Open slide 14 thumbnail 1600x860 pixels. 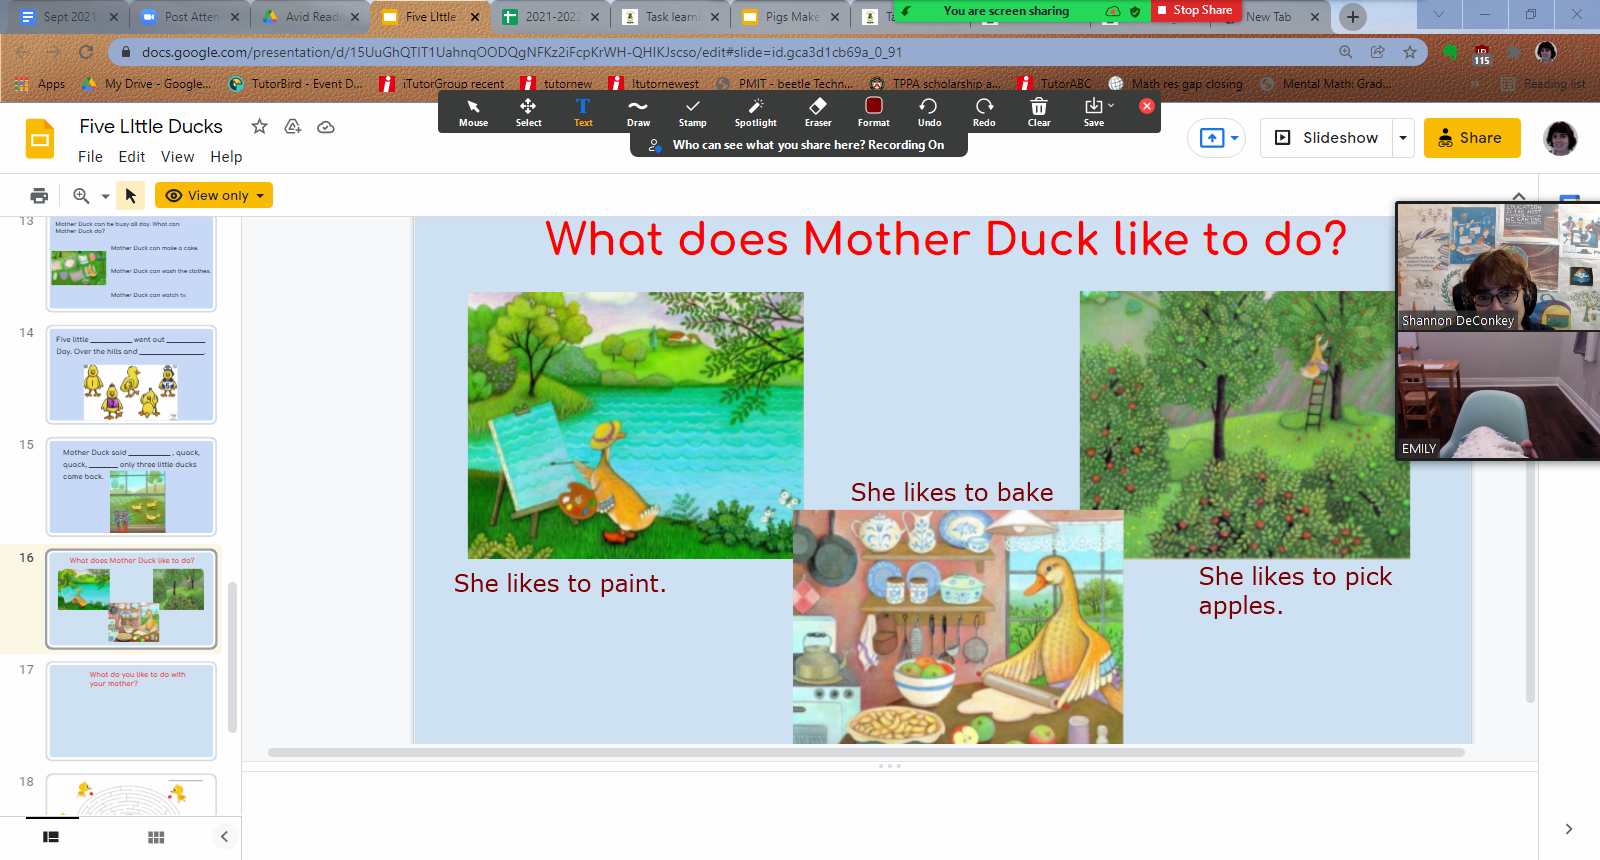131,375
